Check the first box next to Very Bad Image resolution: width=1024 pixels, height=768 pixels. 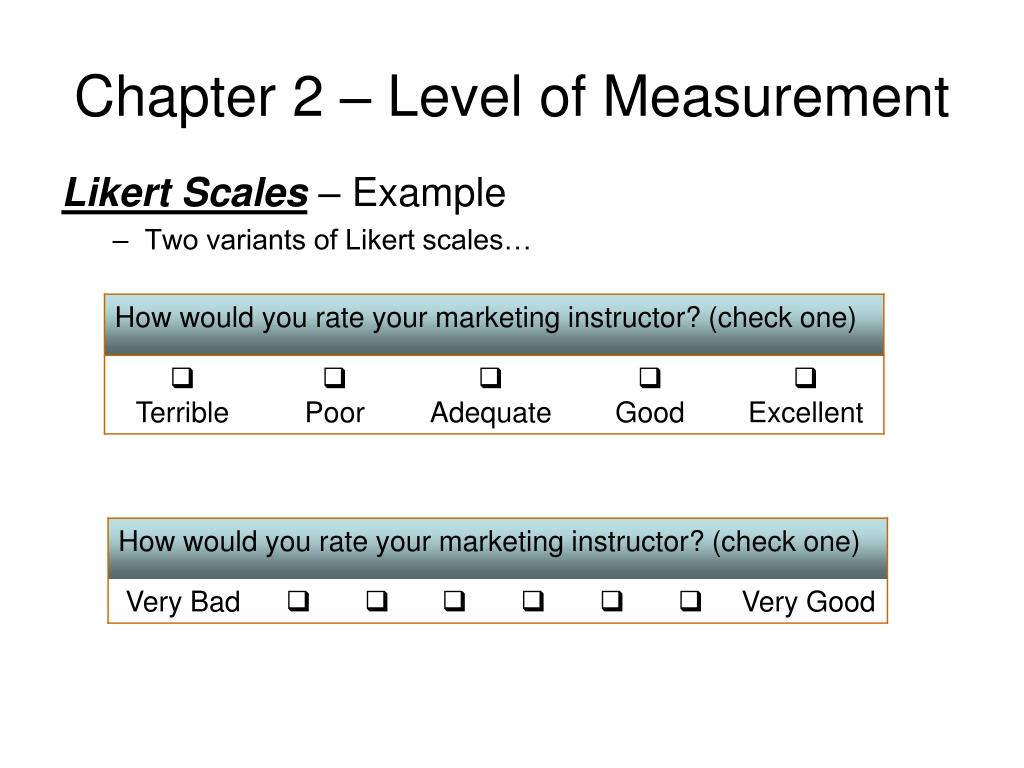click(298, 601)
